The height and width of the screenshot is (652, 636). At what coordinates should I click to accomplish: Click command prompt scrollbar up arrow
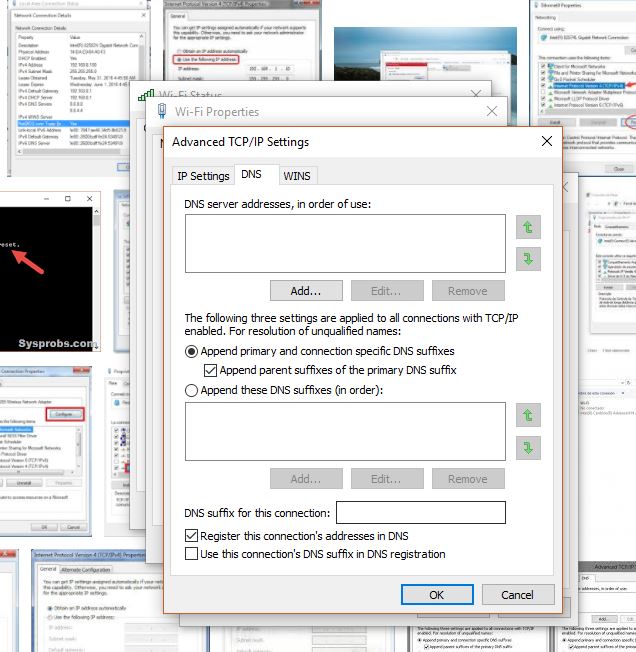tap(96, 211)
